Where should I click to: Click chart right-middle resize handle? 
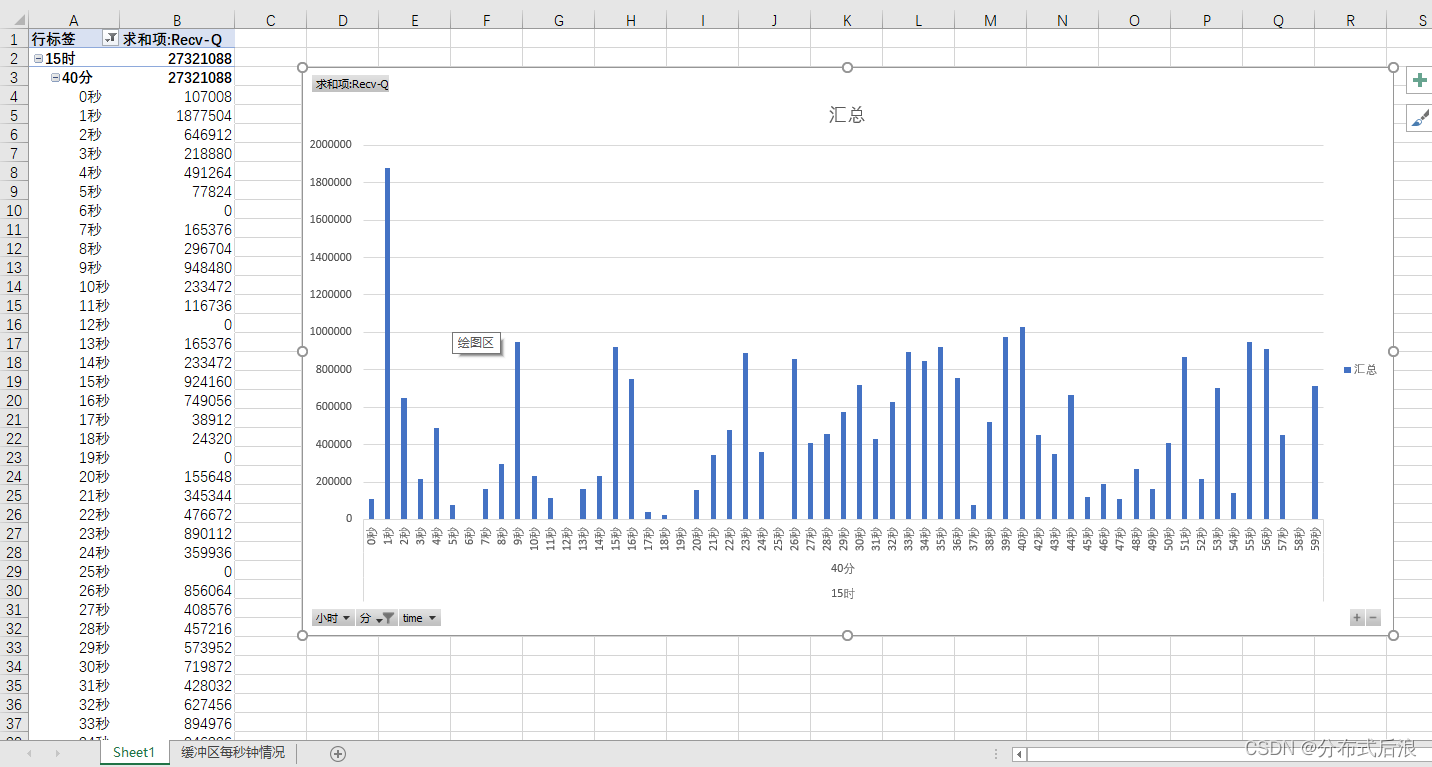1393,351
